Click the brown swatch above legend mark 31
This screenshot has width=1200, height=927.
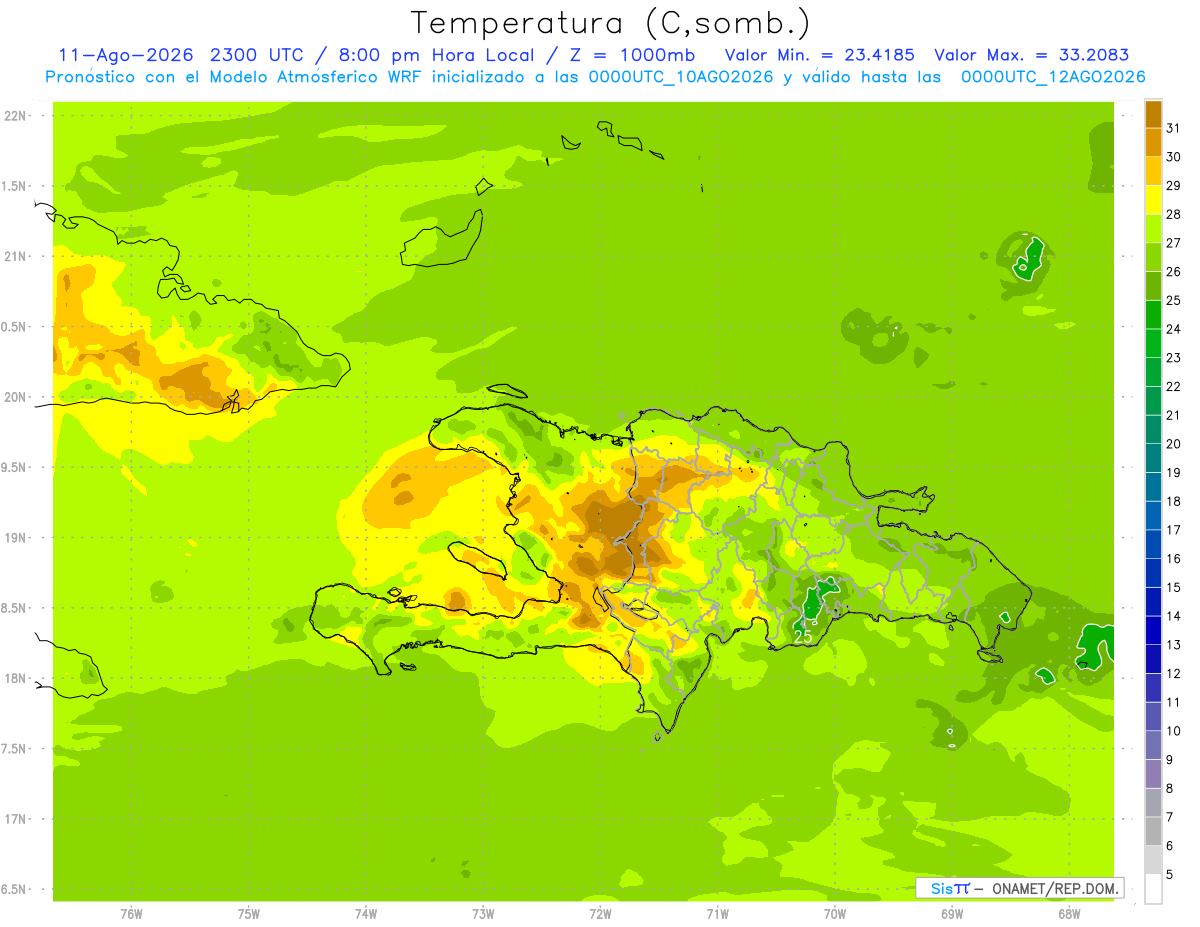pos(1153,113)
